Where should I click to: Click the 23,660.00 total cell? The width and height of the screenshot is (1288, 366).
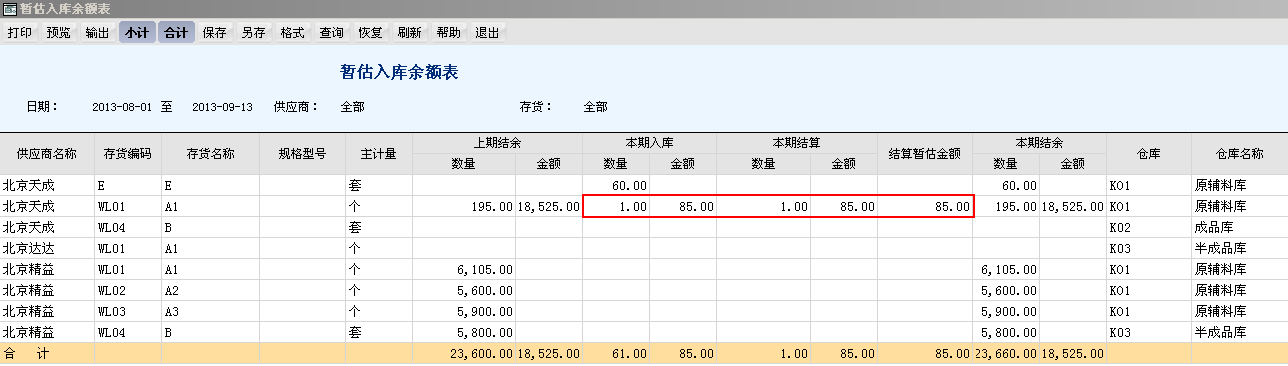(1006, 353)
